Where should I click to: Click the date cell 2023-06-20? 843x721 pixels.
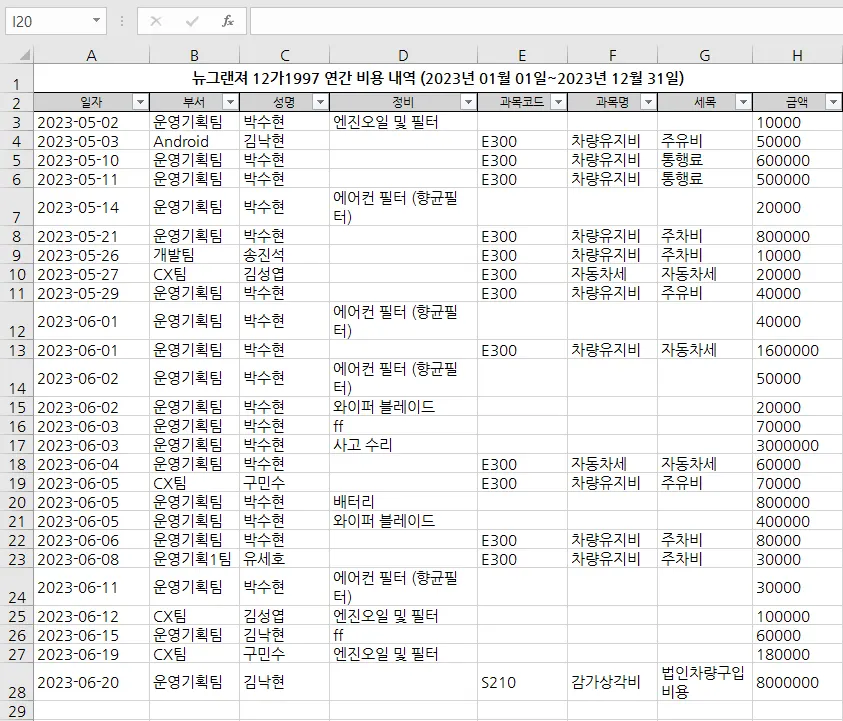91,682
